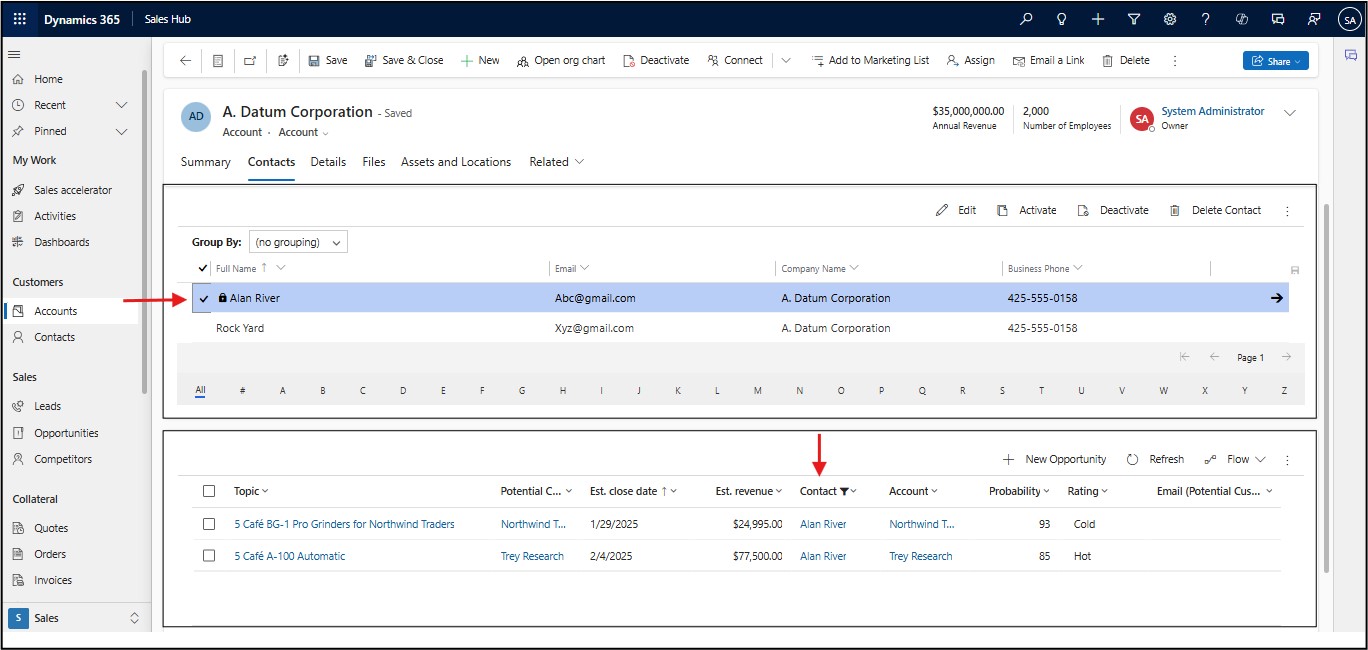Open the app launcher waffle icon
Screen dimensions: 1368x650
[20, 19]
